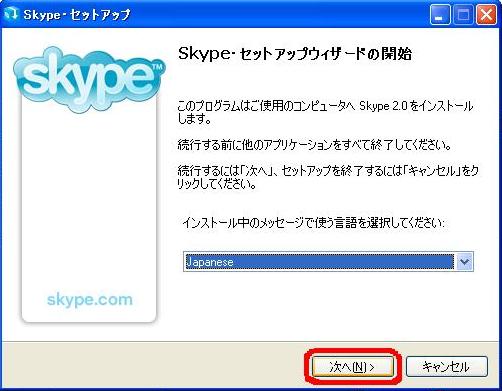Click the キャンセル cancel button

446,367
